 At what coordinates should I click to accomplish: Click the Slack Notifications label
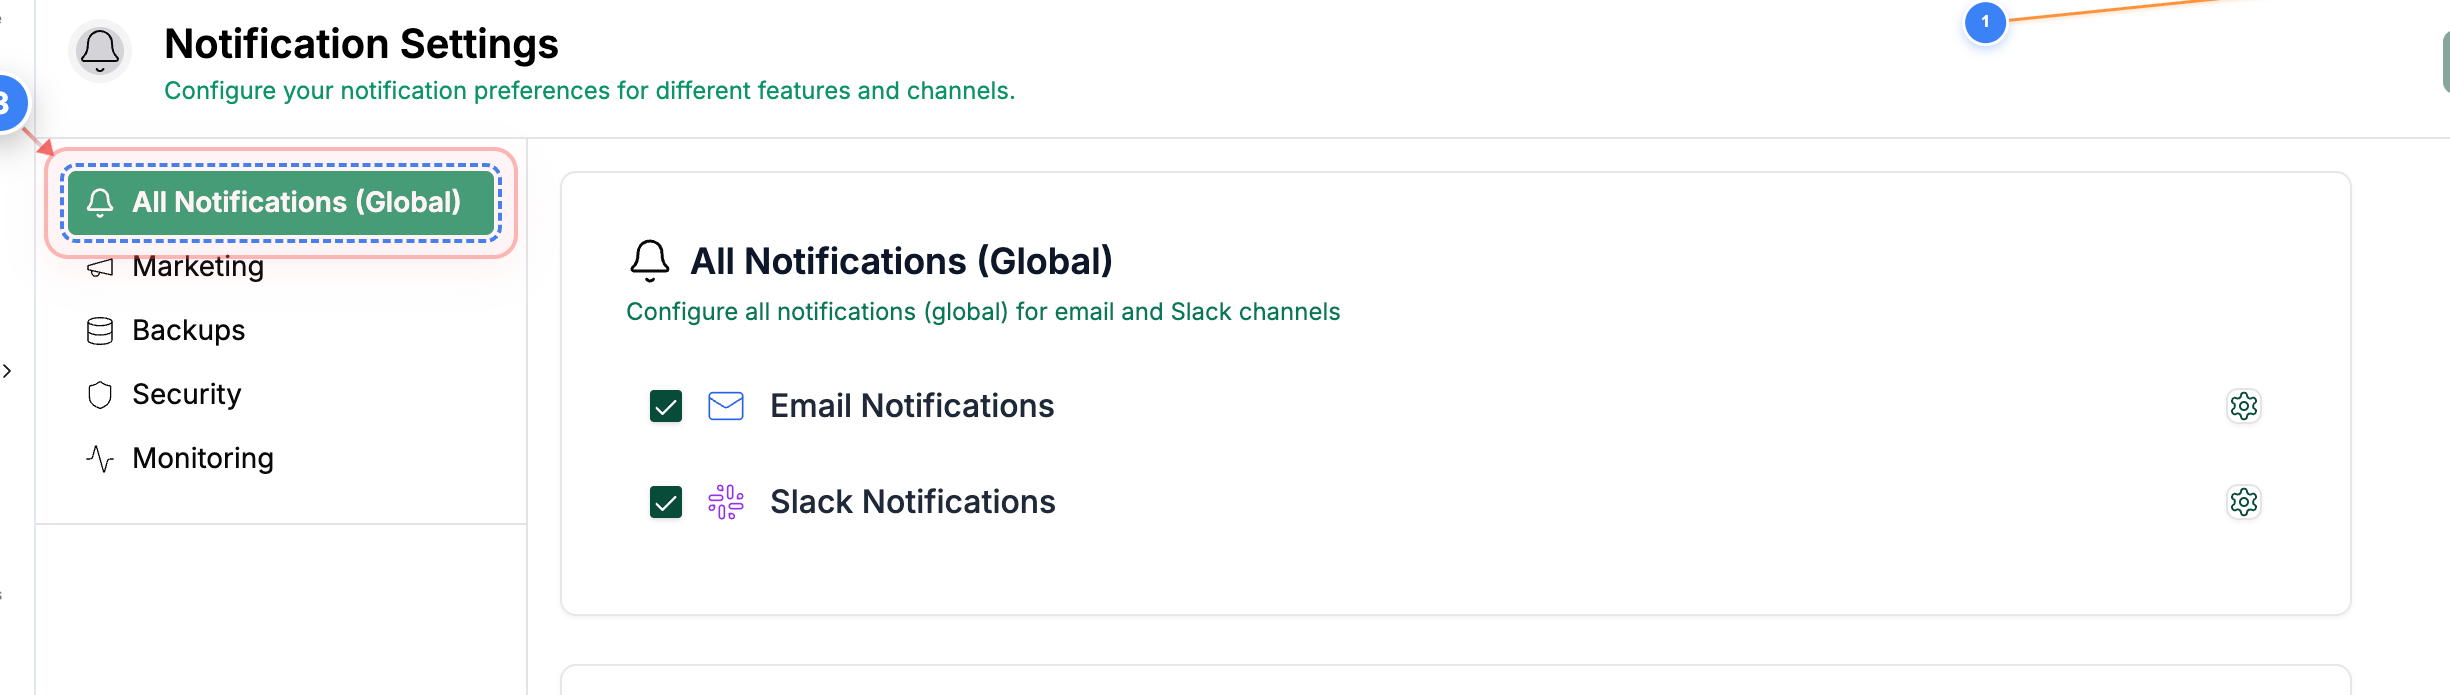(913, 502)
